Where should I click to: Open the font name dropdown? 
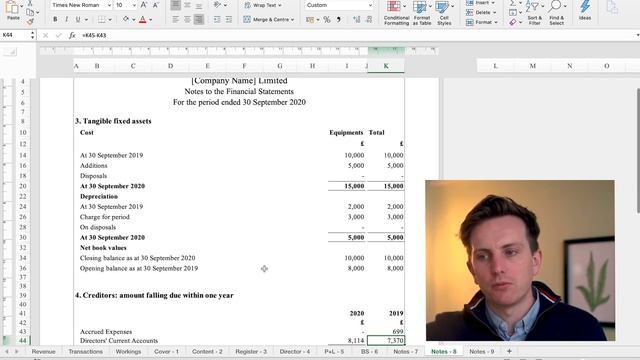[109, 5]
